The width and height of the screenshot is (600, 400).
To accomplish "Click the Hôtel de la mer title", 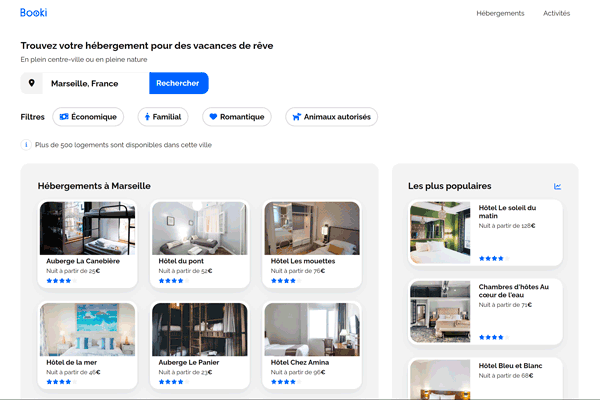I will click(x=72, y=362).
